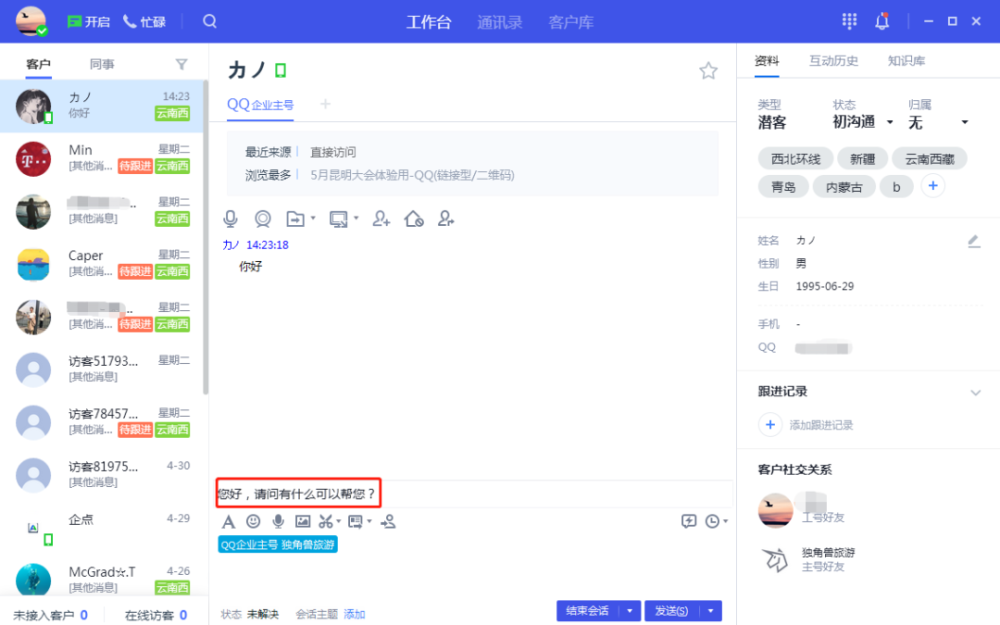Click the user profile avatar at top left
Image resolution: width=1000 pixels, height=625 pixels.
(x=31, y=21)
